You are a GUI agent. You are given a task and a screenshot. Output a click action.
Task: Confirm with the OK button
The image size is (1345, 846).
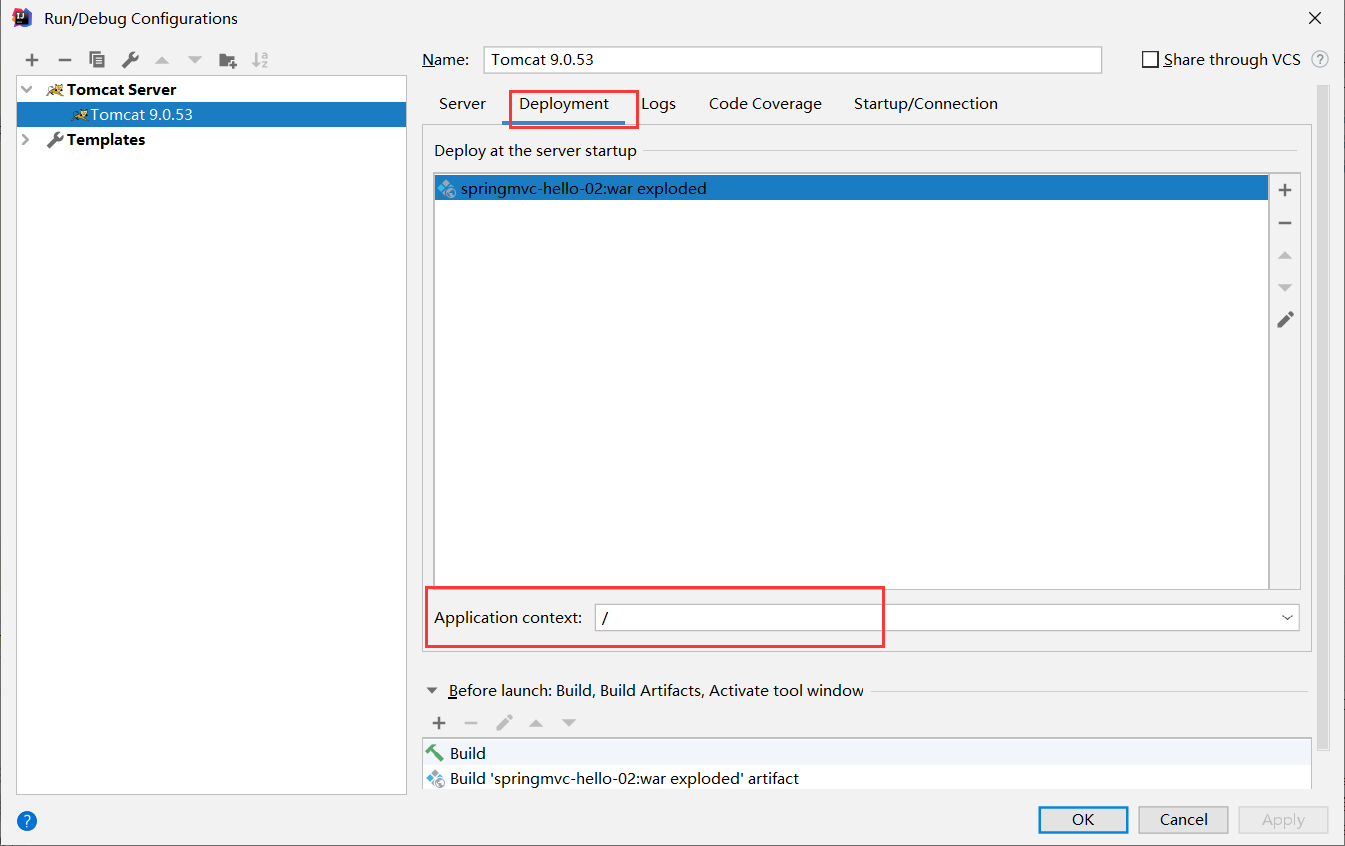[1083, 820]
